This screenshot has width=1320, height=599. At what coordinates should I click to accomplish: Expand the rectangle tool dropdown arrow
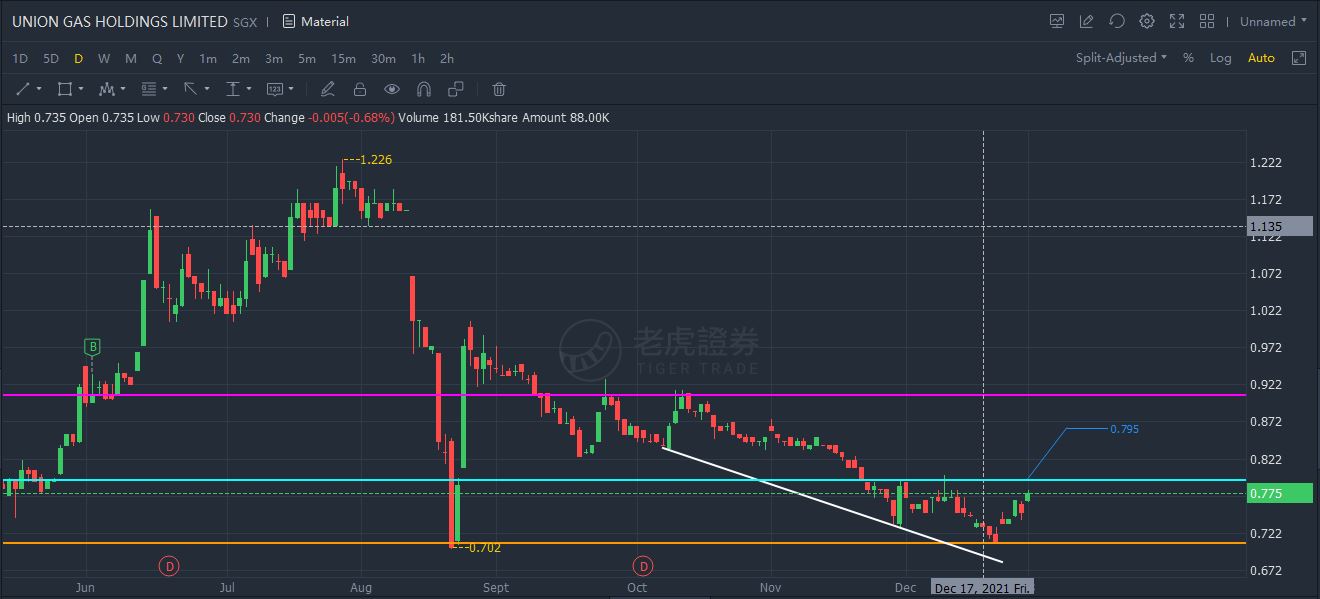tap(81, 89)
